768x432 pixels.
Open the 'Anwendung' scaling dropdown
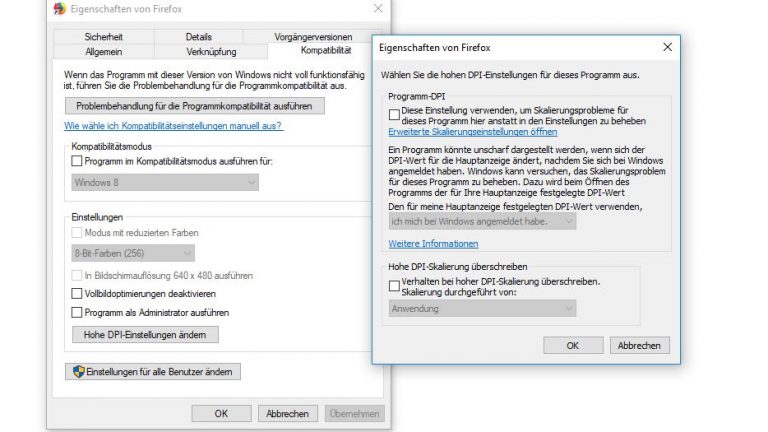tap(482, 309)
